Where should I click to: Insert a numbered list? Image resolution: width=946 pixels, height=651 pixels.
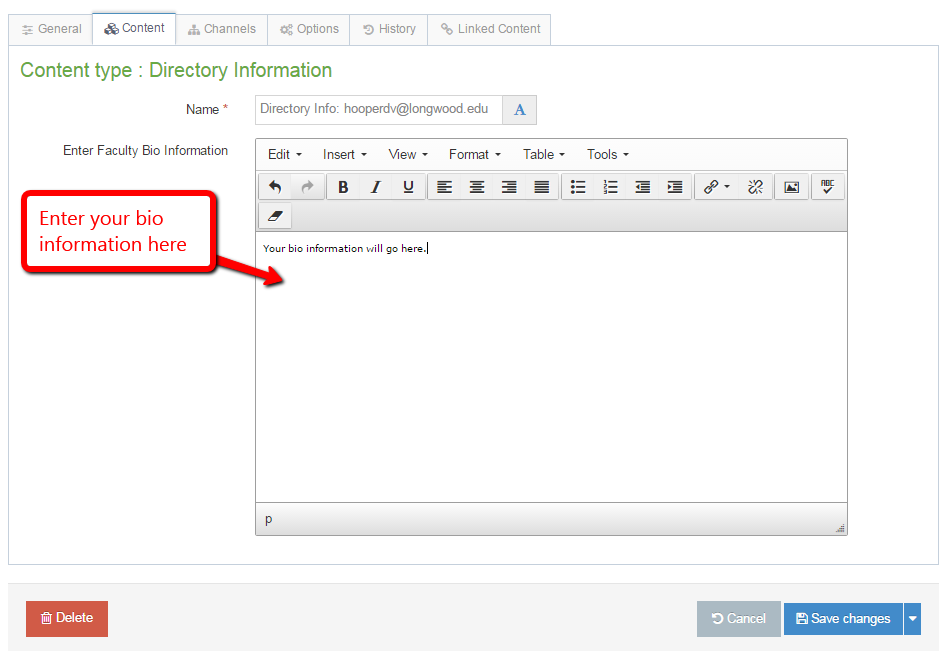[611, 187]
